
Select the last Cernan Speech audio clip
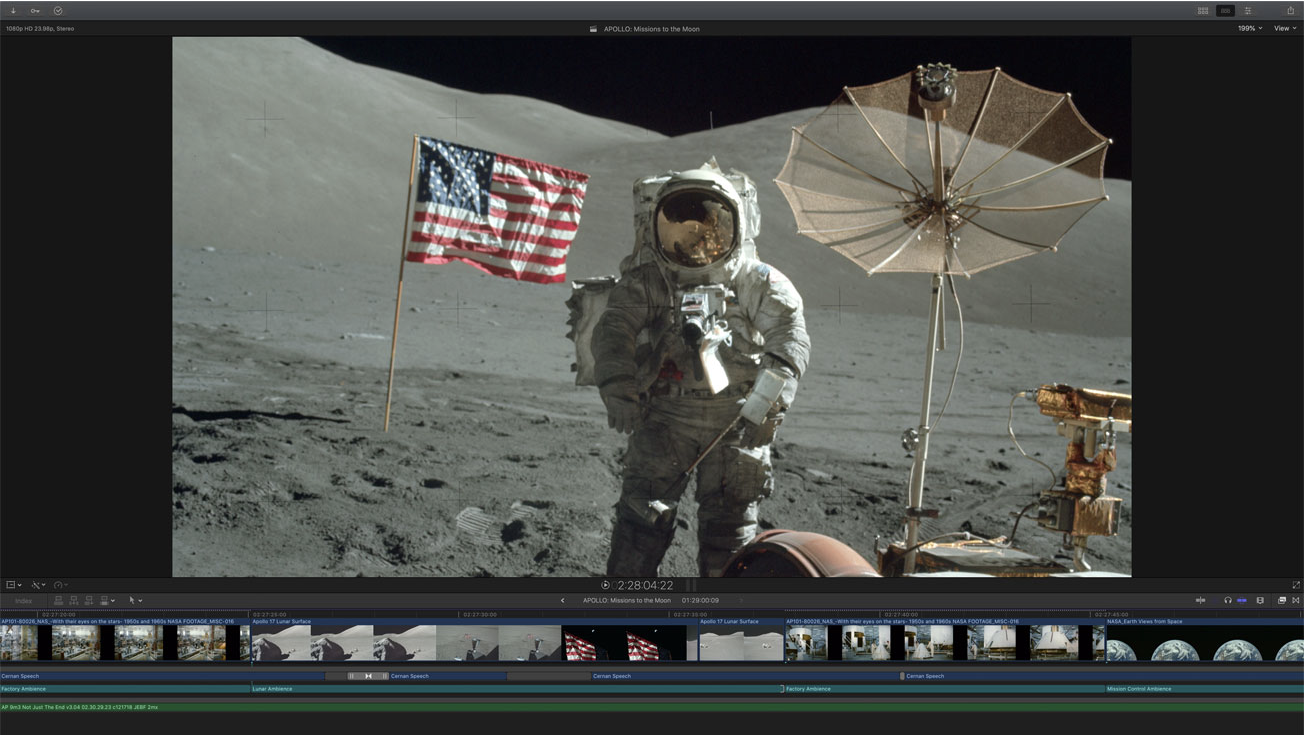pos(1103,676)
